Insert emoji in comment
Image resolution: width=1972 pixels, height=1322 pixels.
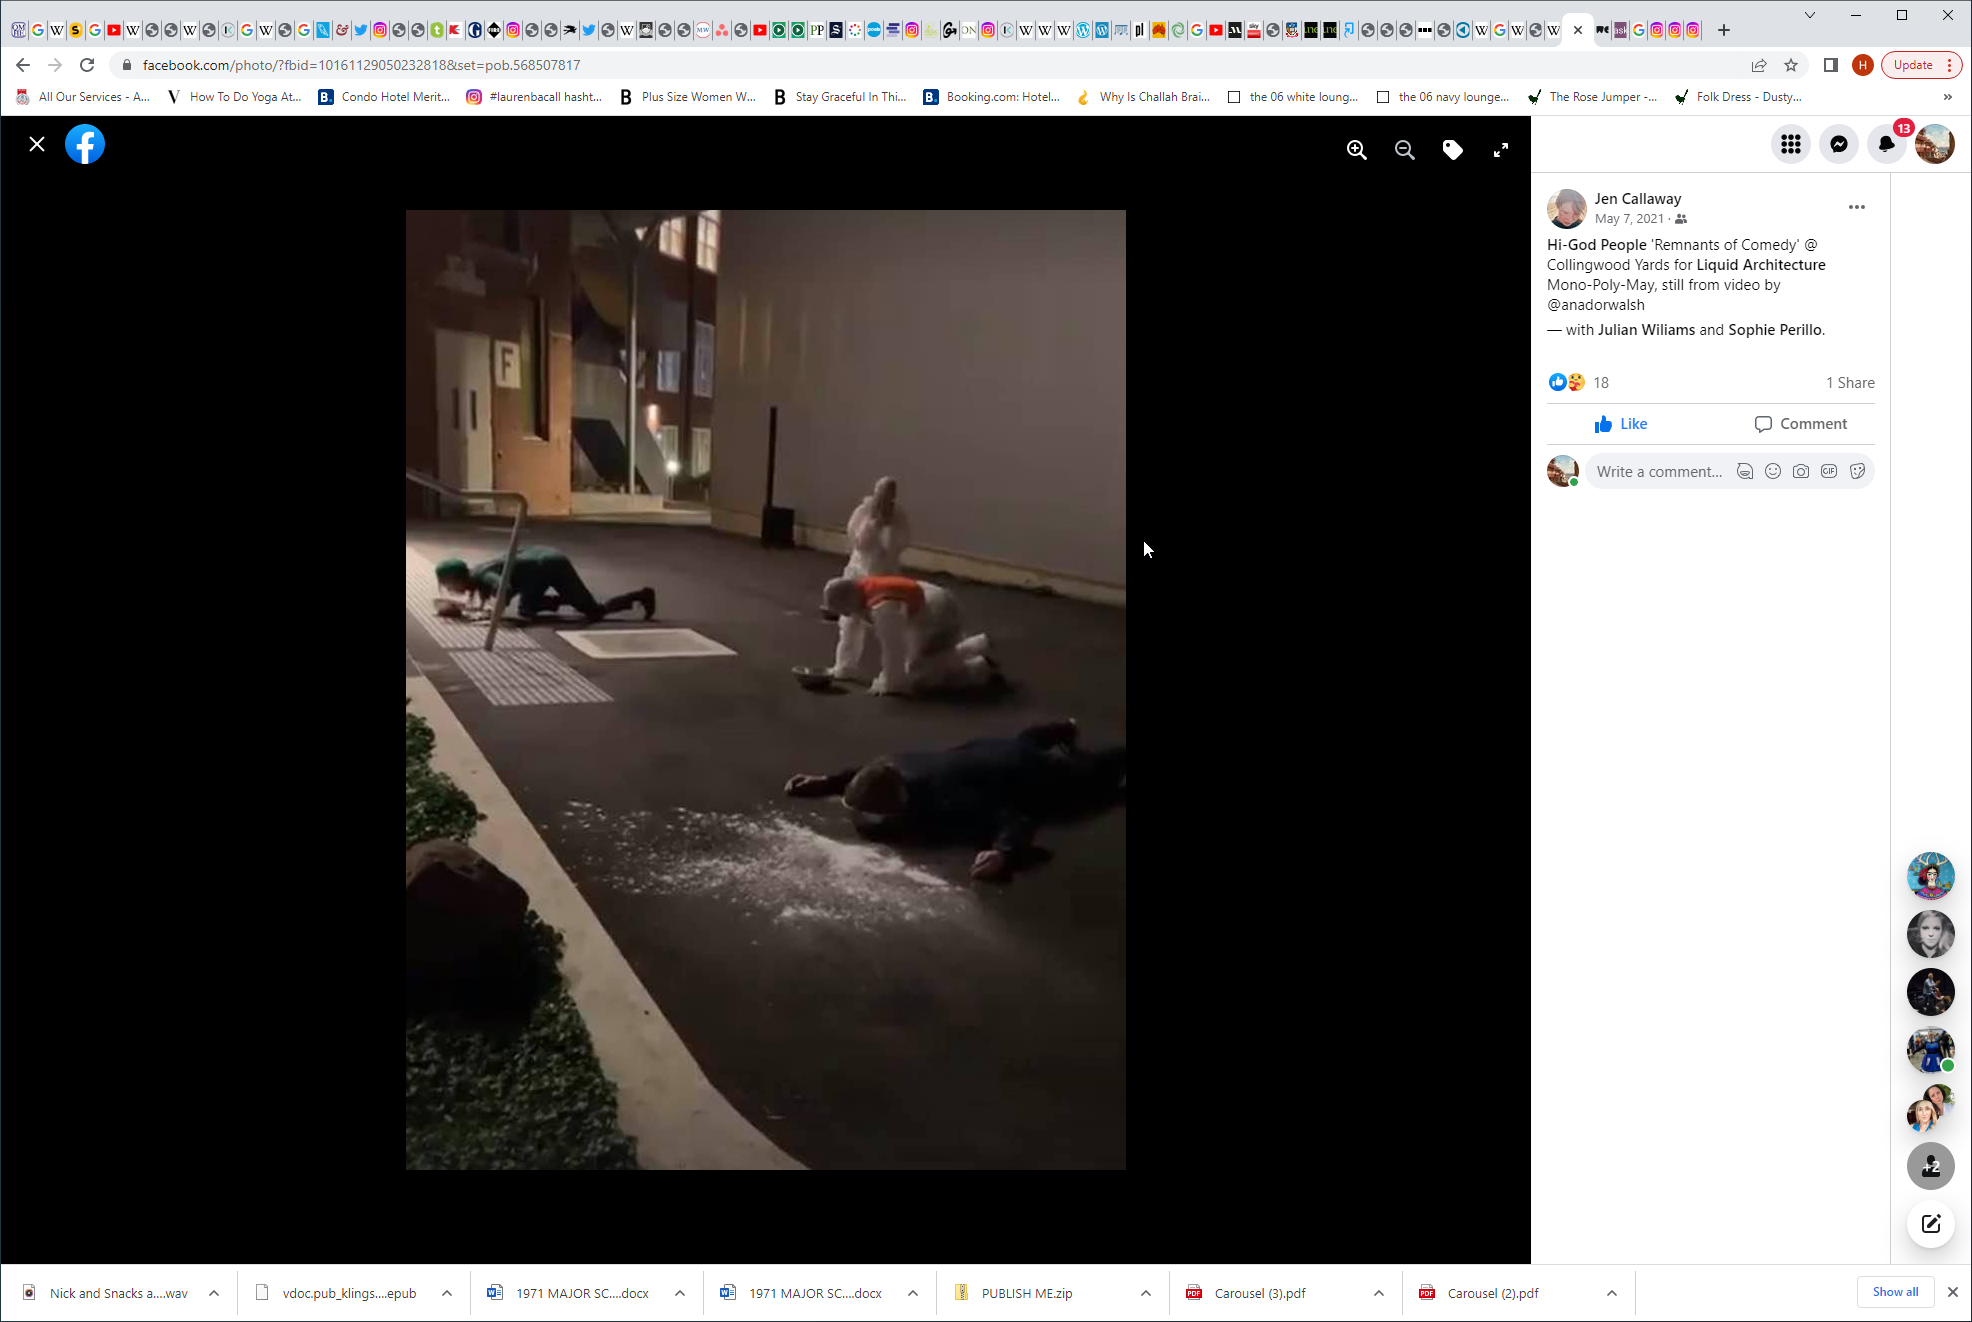[x=1773, y=472]
